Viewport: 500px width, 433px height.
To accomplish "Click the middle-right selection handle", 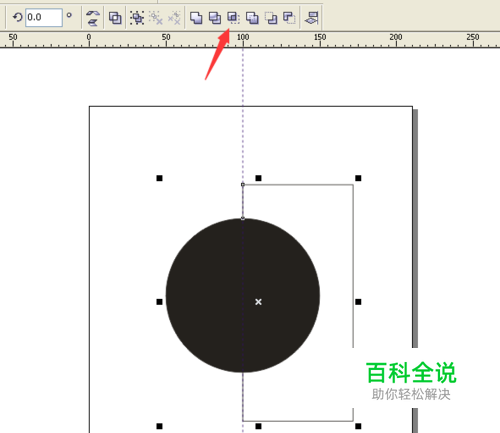I will tap(358, 302).
